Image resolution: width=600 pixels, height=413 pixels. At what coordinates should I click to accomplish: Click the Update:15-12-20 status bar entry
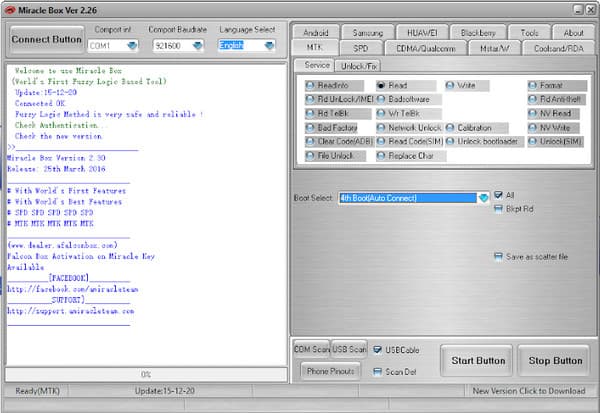(x=165, y=391)
